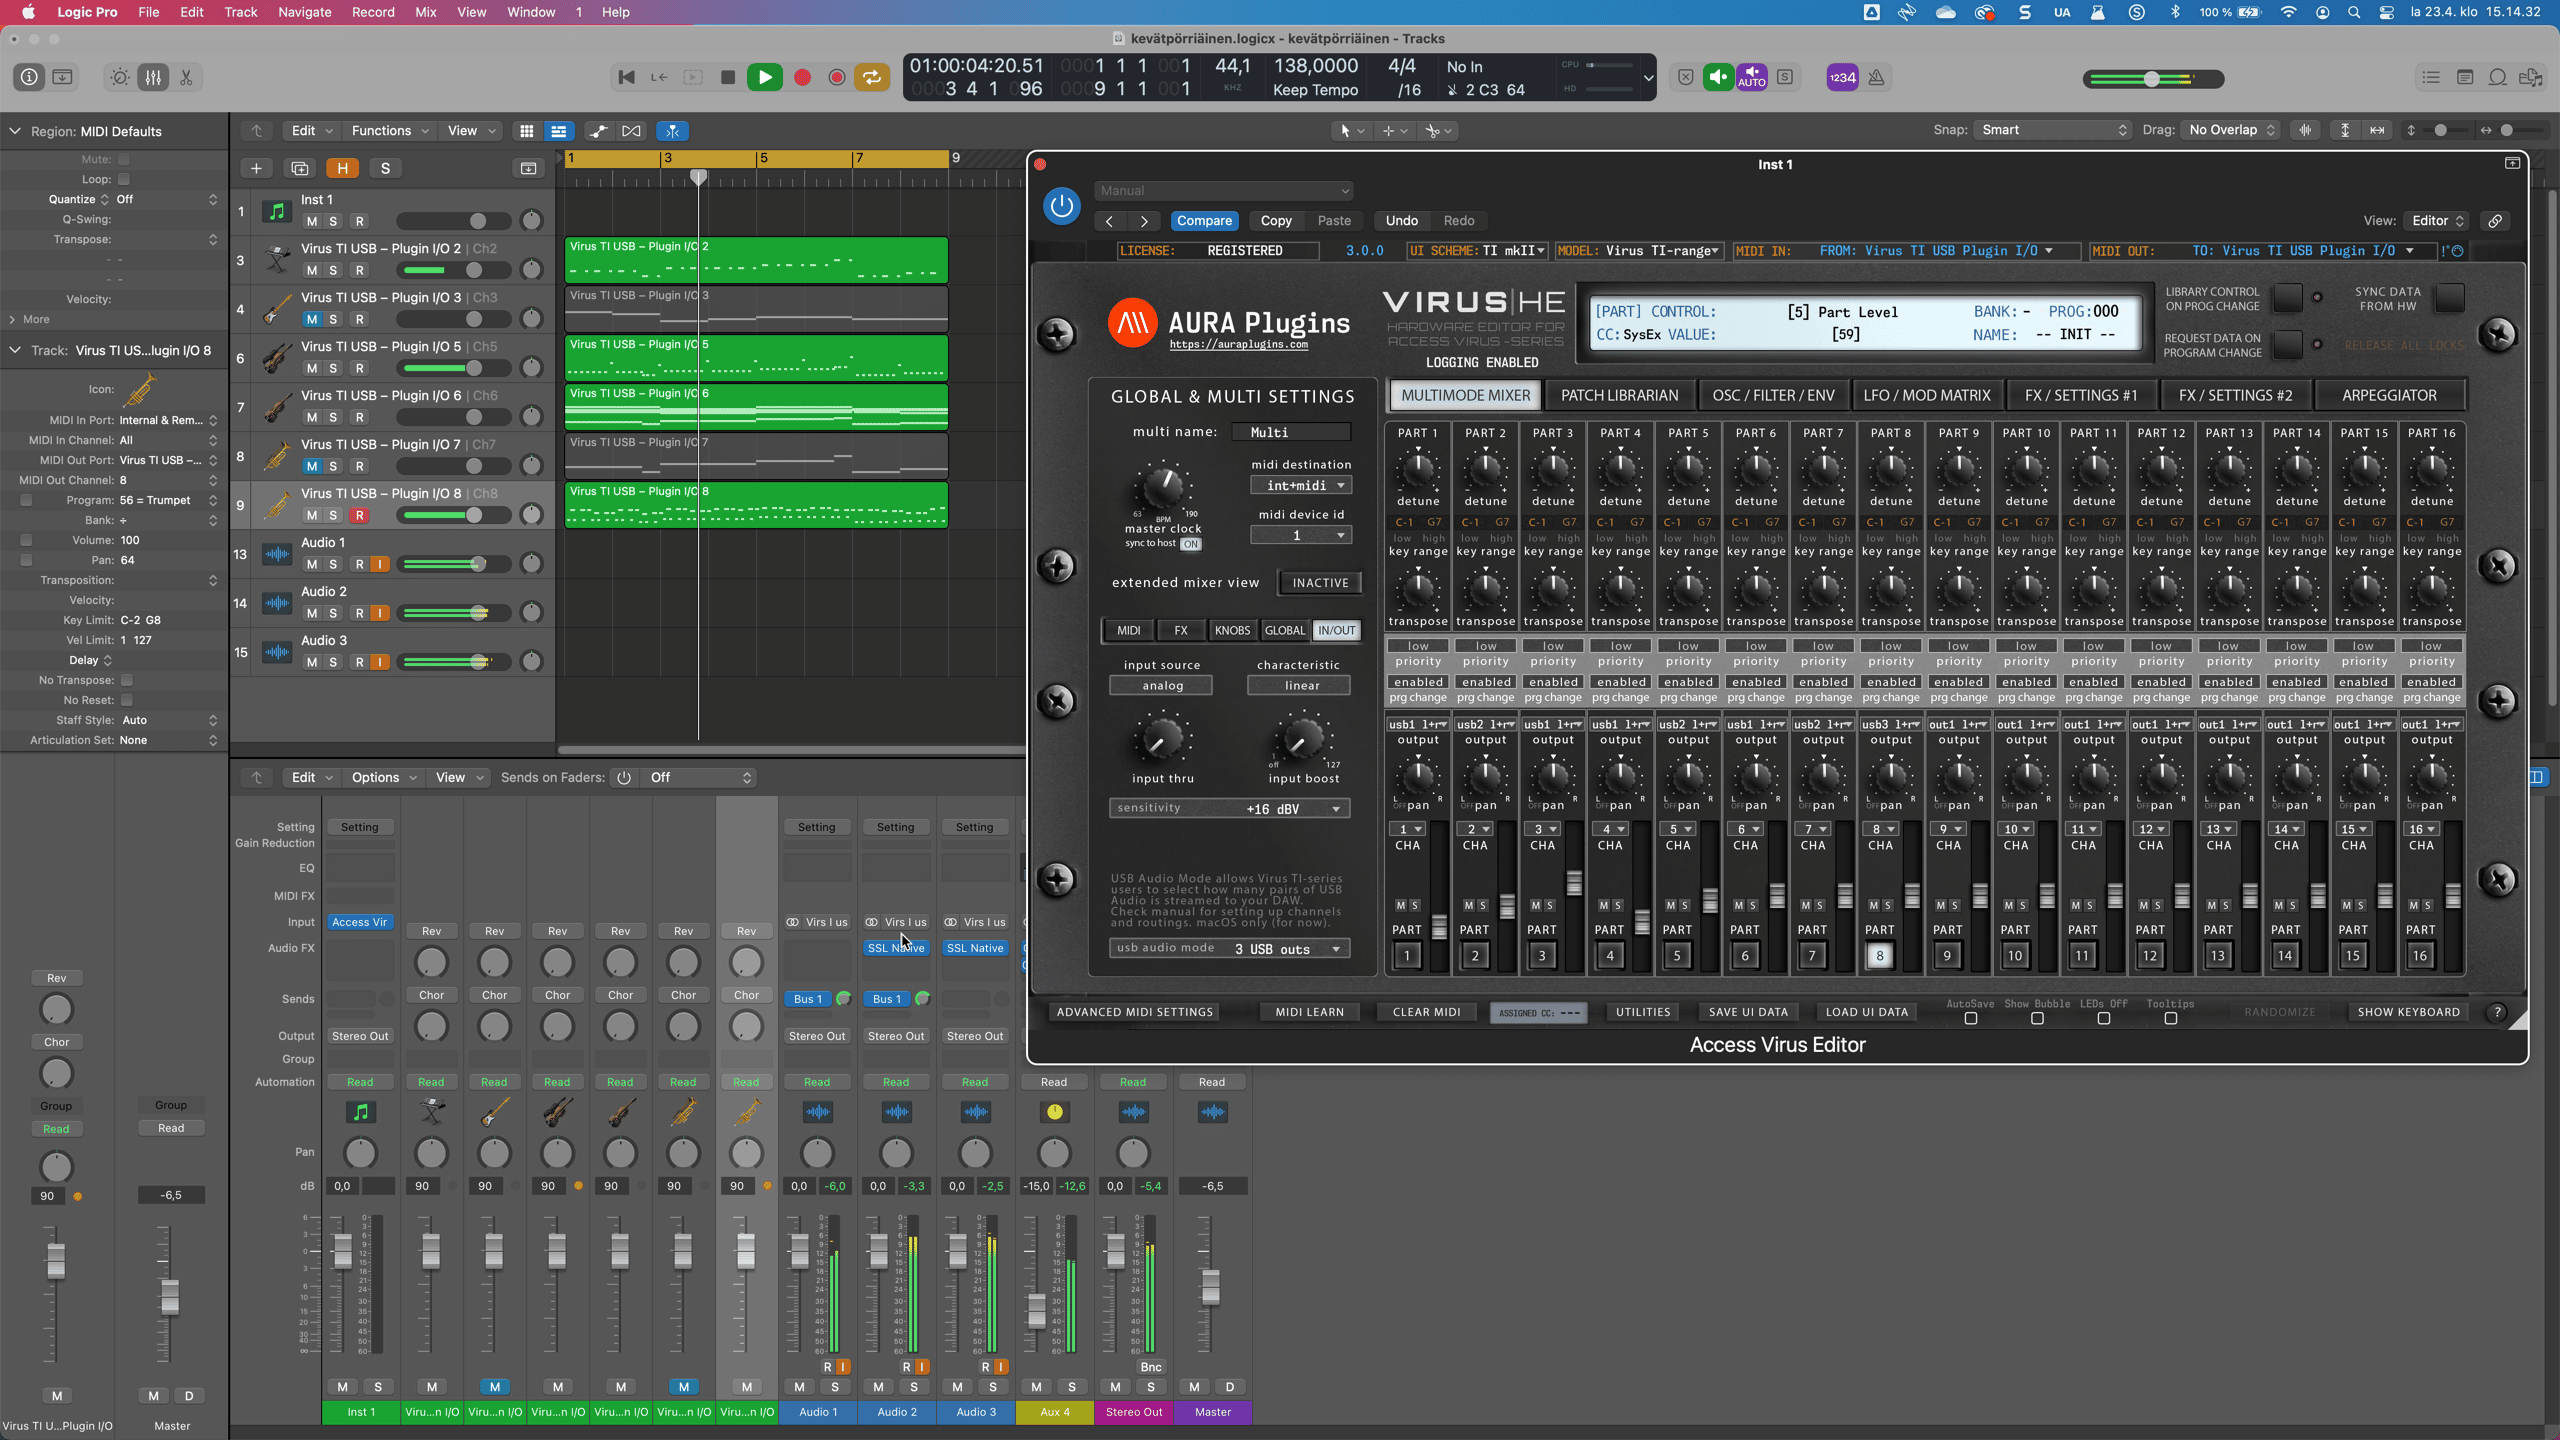The width and height of the screenshot is (2560, 1440).
Task: Switch to the ARPEGGIATOR tab
Action: pos(2389,395)
